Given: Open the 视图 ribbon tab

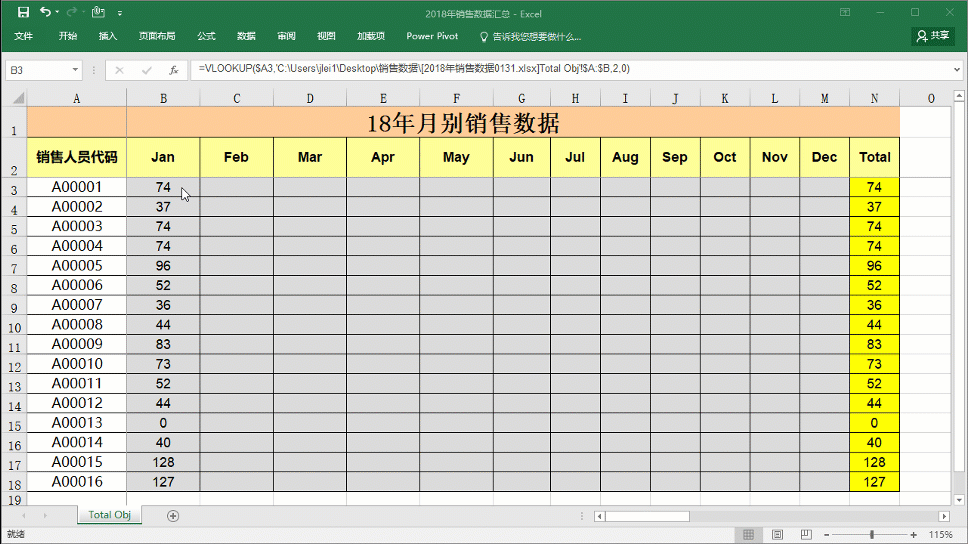Looking at the screenshot, I should (x=326, y=36).
